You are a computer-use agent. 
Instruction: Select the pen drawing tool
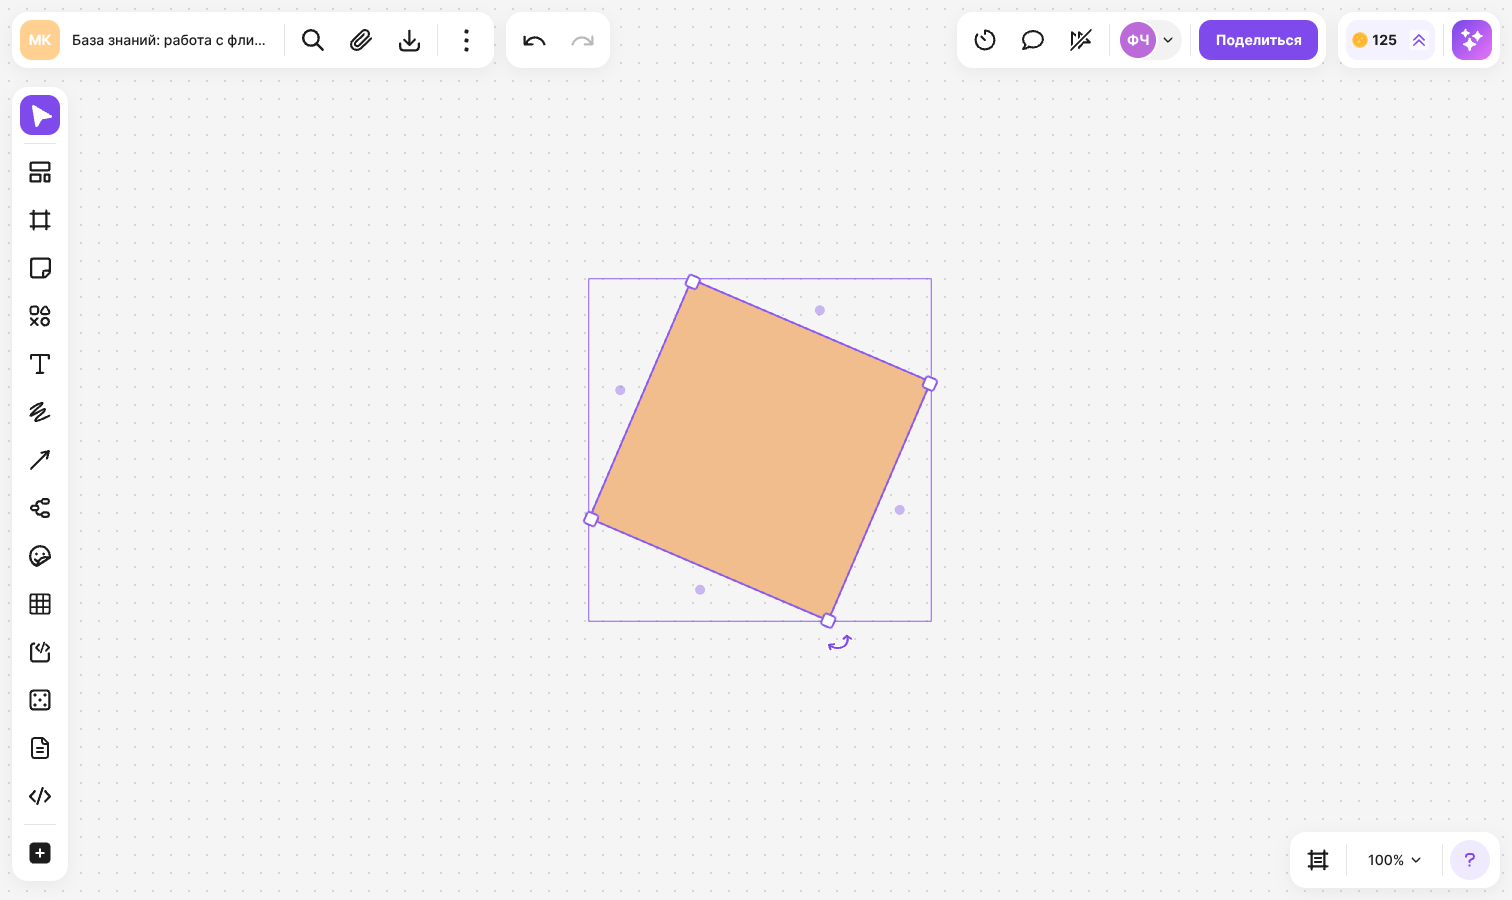pyautogui.click(x=40, y=412)
